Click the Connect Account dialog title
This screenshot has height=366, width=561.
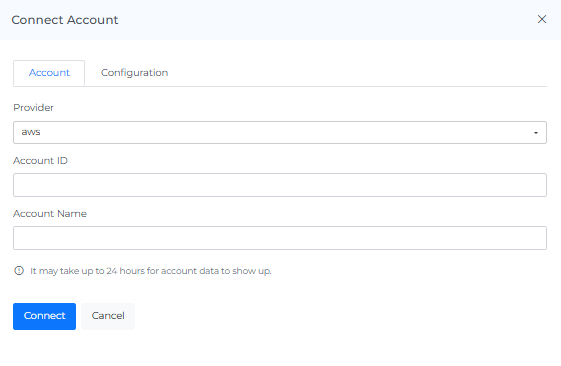65,20
